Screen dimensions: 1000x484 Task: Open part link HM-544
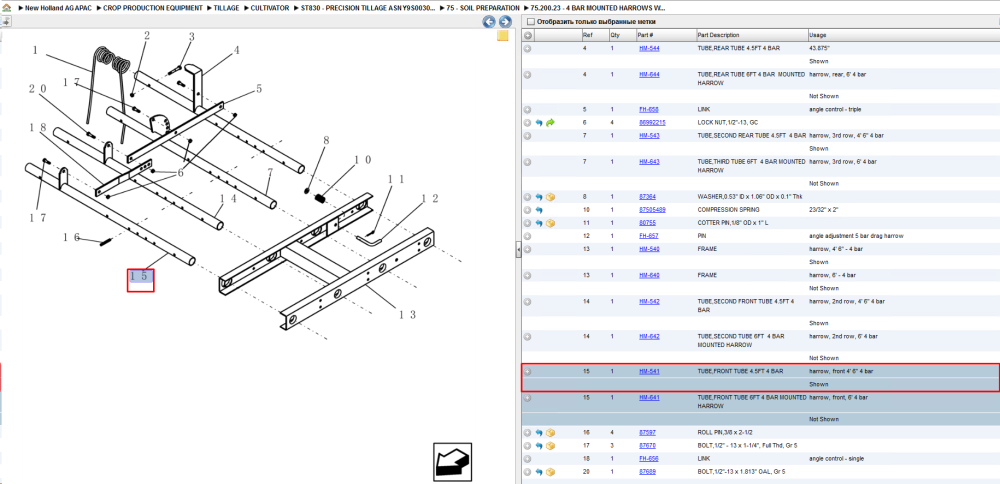649,48
